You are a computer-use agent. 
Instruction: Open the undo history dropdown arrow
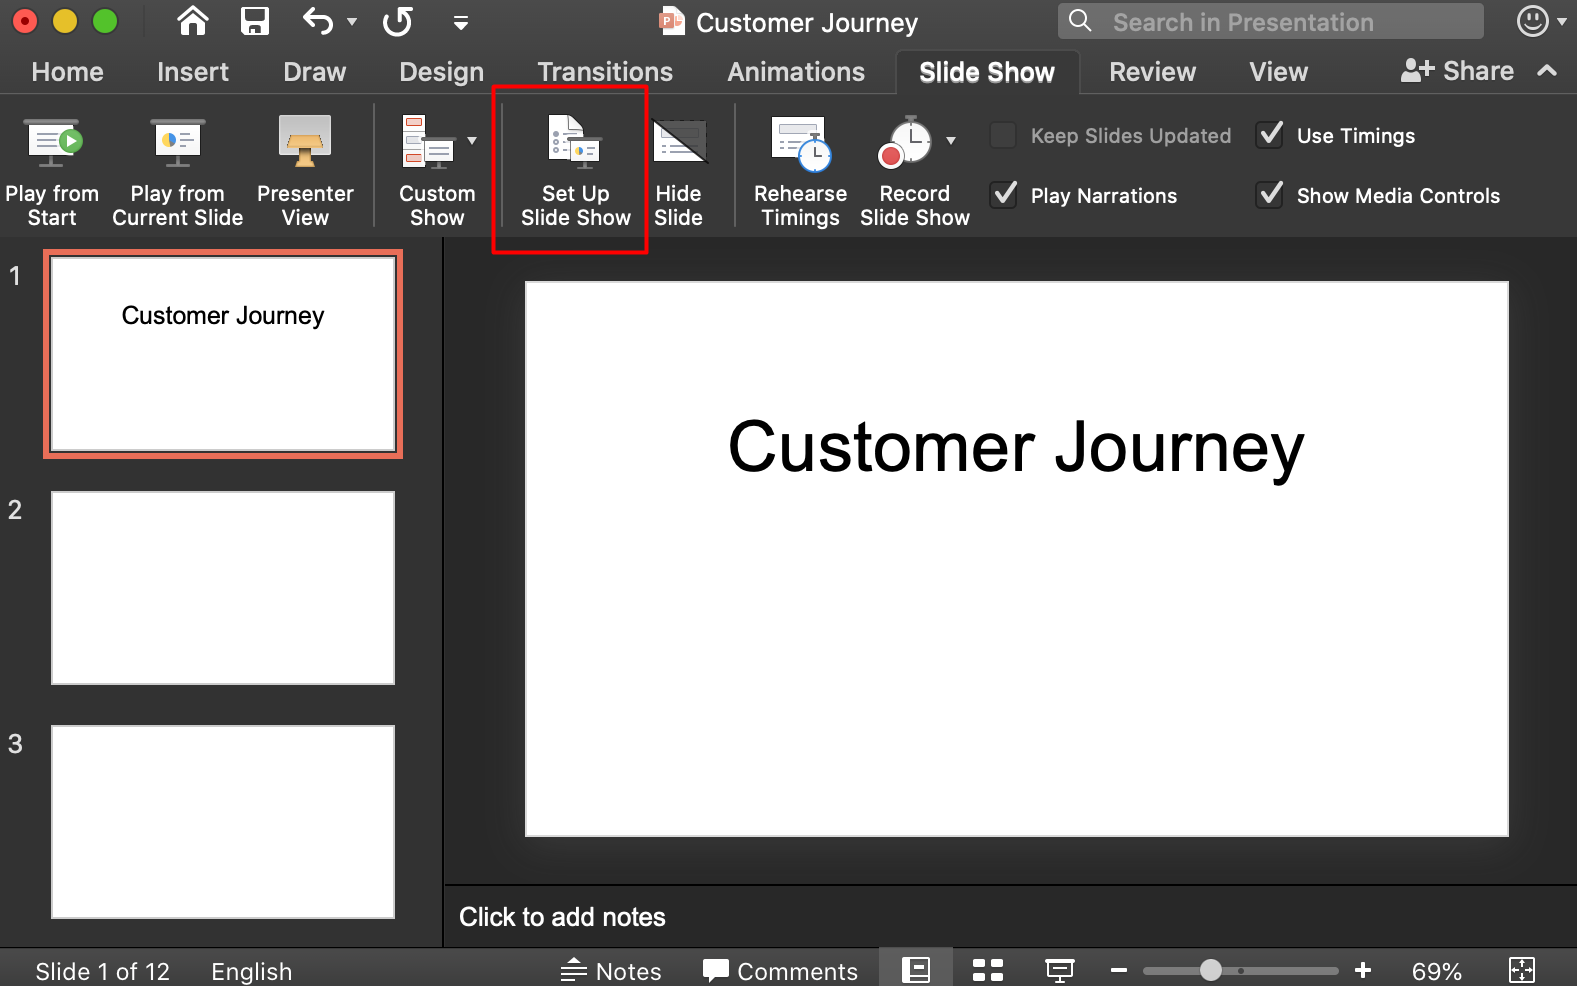(352, 21)
